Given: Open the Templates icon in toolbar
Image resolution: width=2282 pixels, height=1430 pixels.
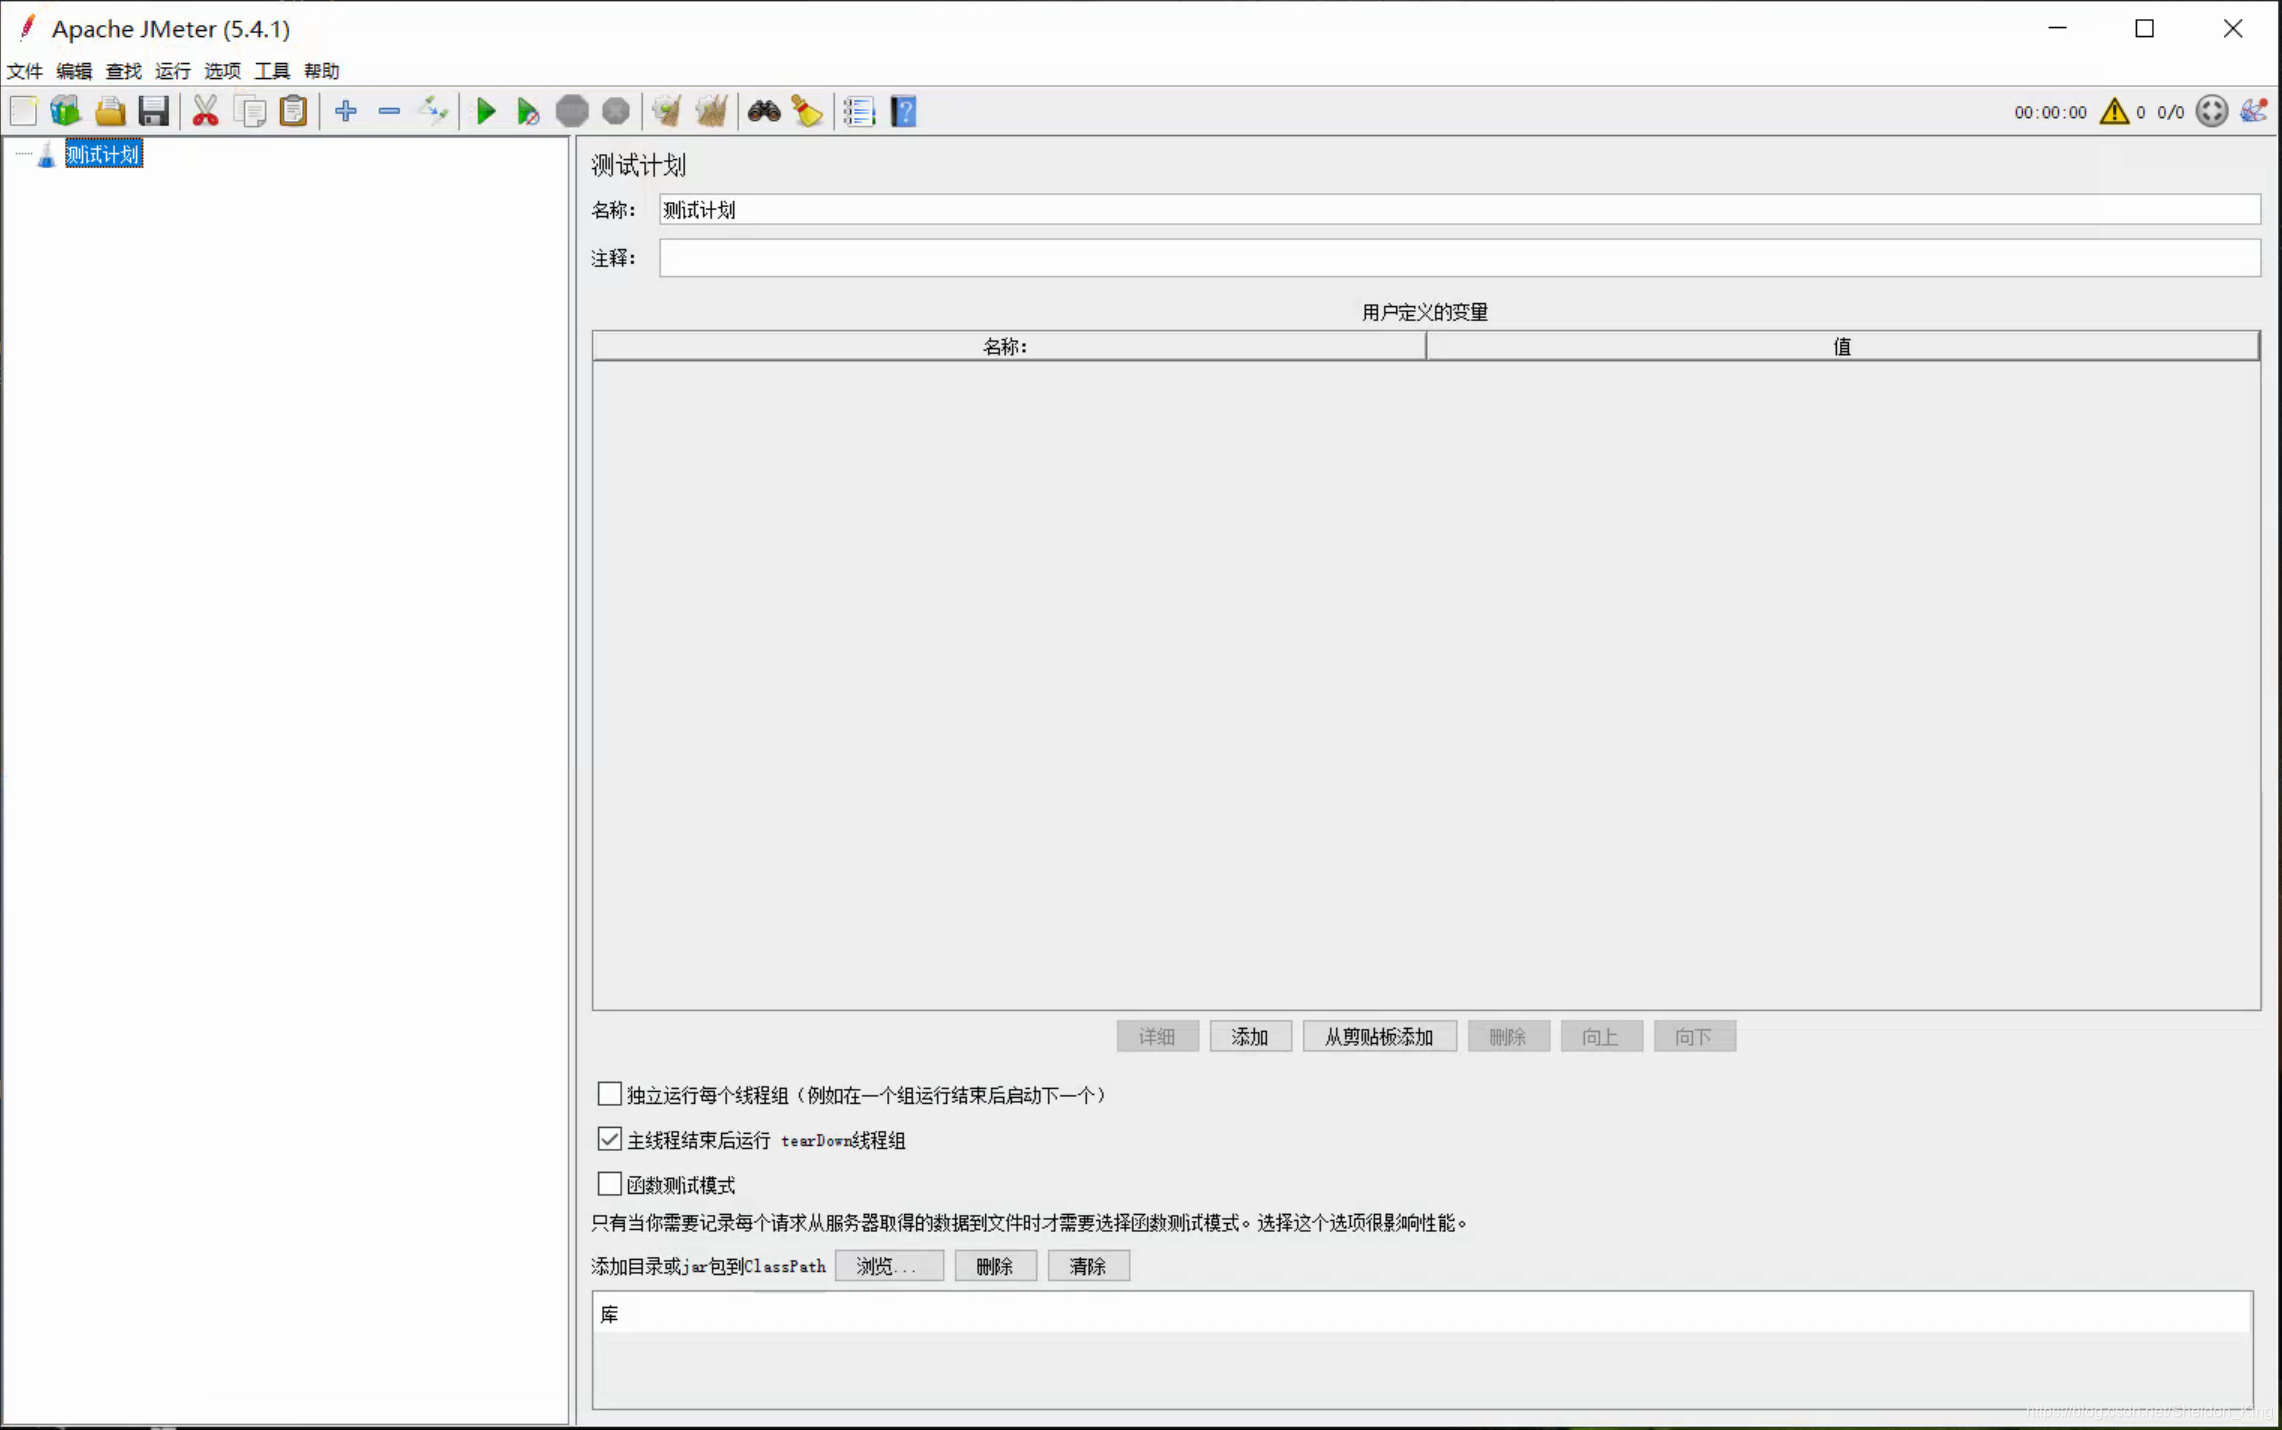Looking at the screenshot, I should point(66,111).
